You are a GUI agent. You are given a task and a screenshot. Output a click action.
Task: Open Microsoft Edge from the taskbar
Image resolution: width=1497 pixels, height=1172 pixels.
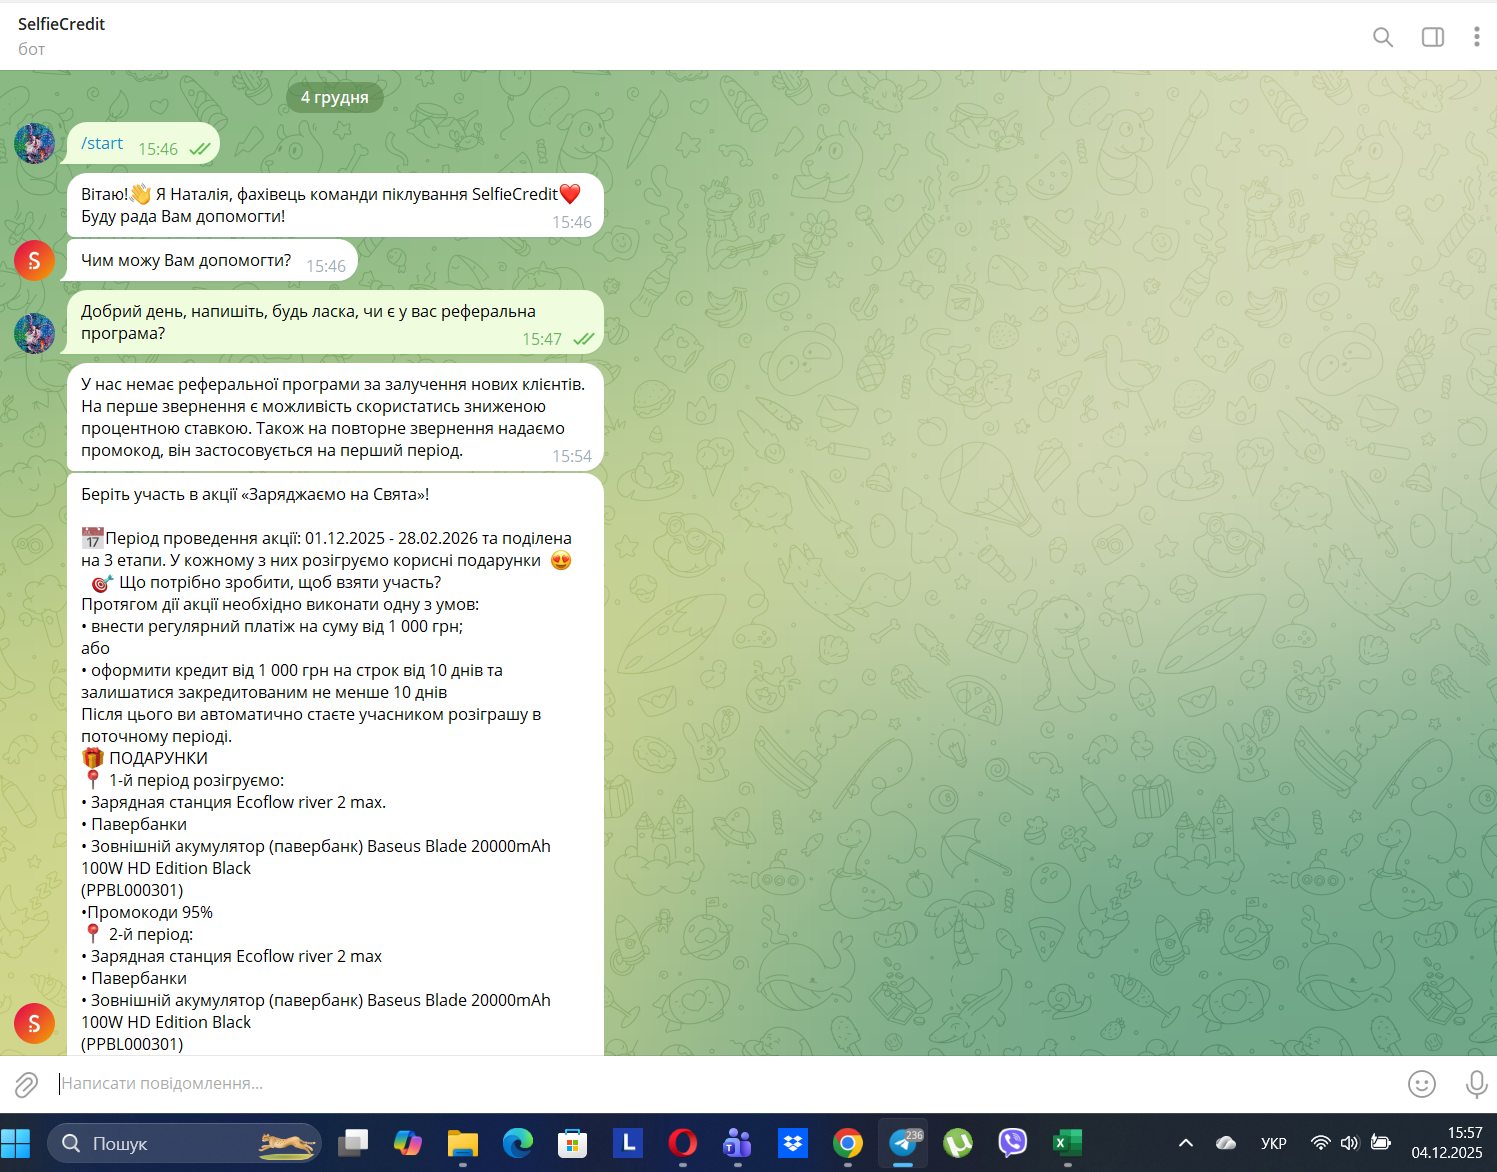[x=517, y=1143]
